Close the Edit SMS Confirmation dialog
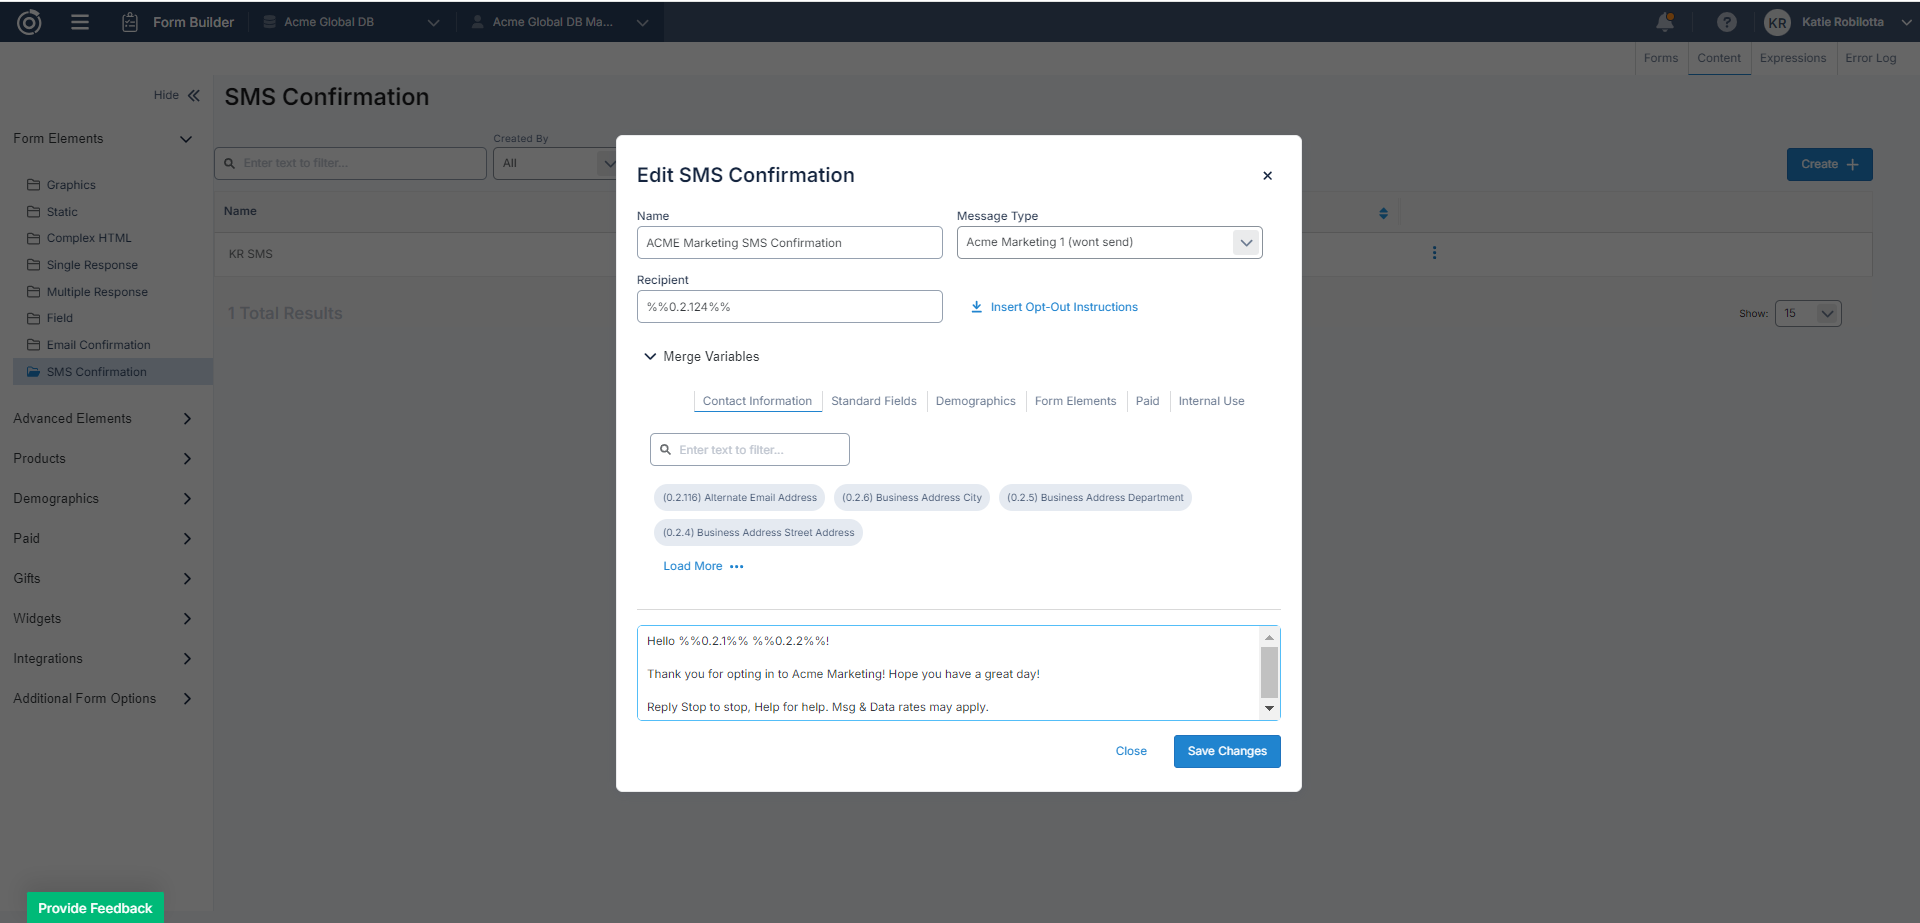 tap(1267, 176)
